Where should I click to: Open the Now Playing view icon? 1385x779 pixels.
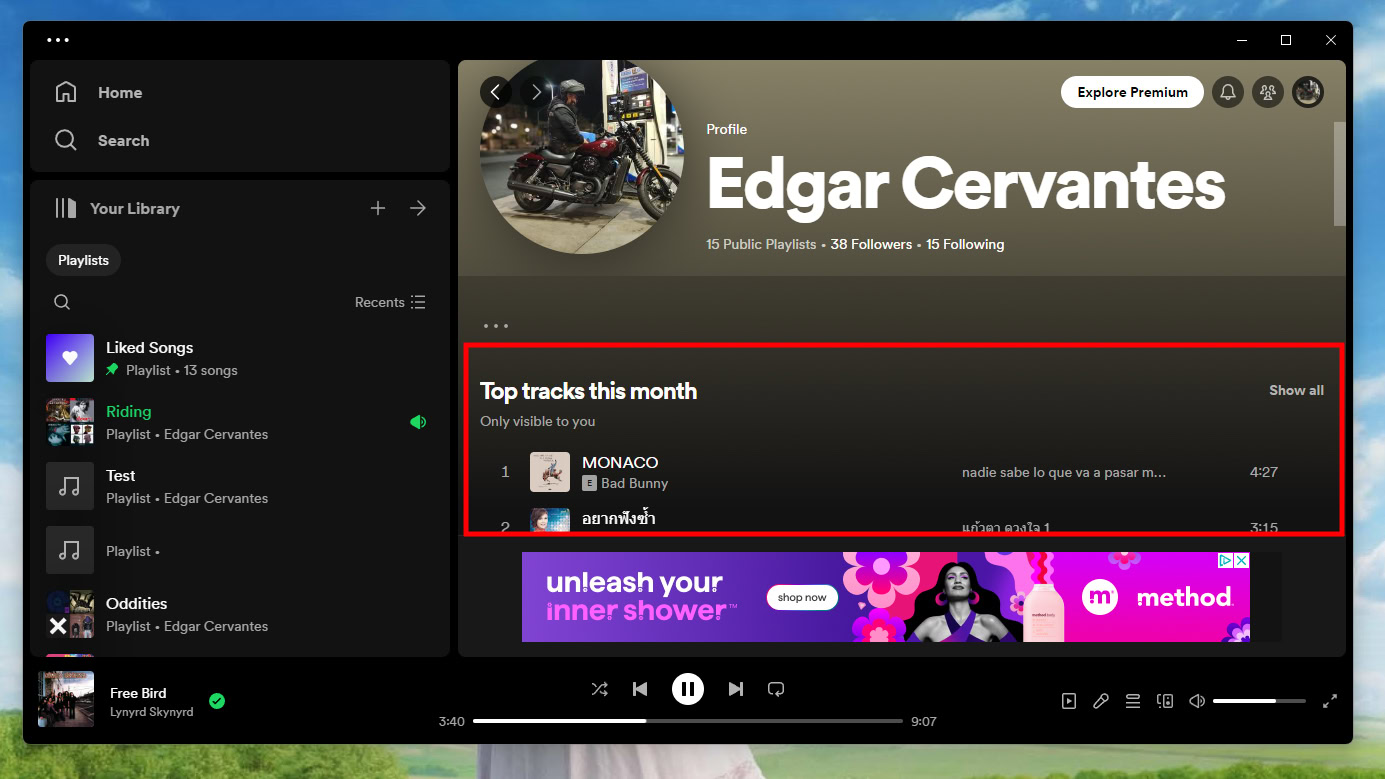click(1069, 701)
